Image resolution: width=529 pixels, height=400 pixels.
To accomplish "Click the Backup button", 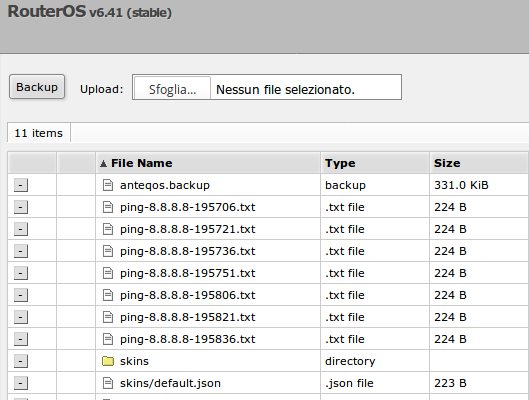I will (37, 87).
